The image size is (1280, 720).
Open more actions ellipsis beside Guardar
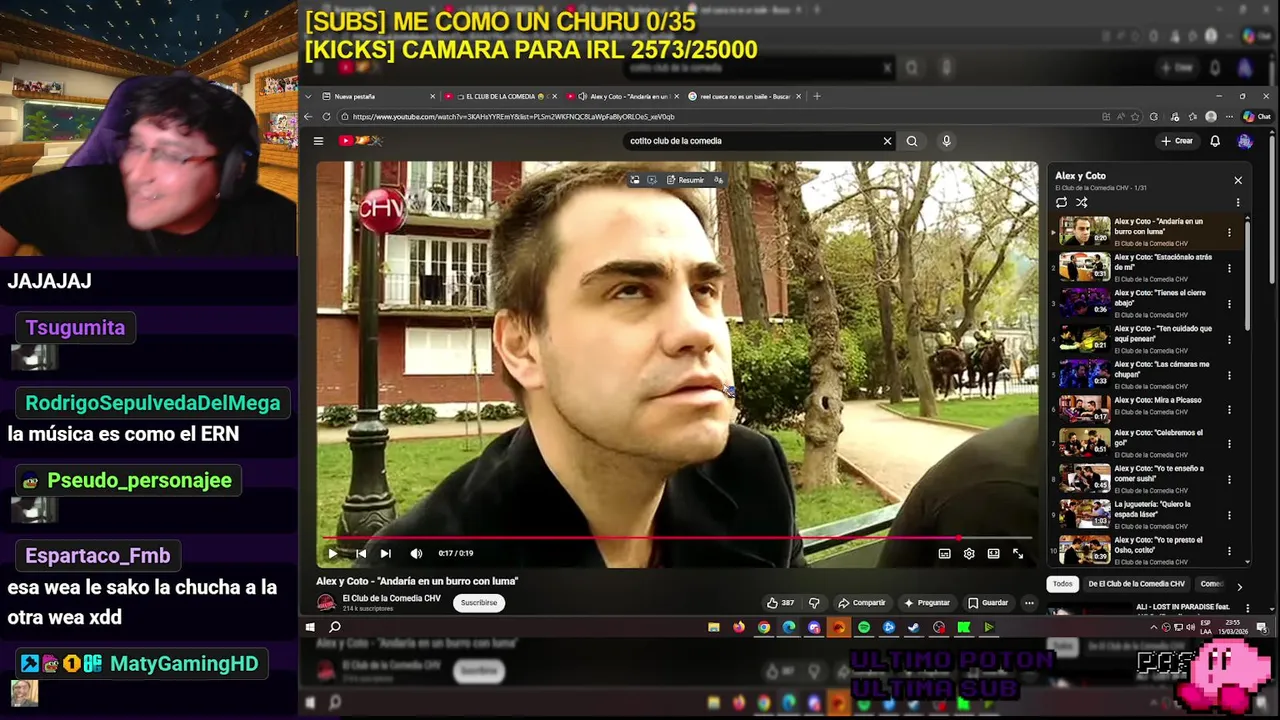1029,603
